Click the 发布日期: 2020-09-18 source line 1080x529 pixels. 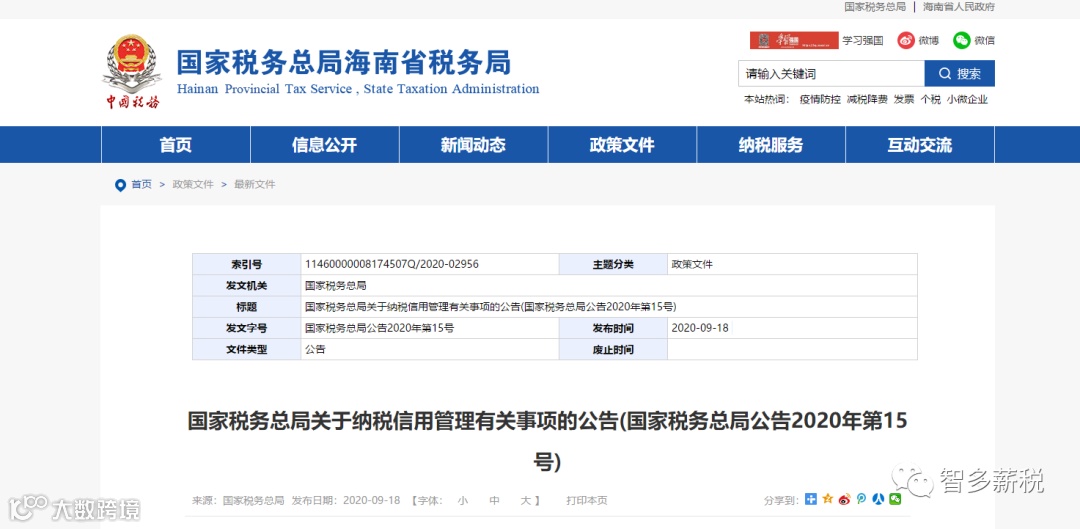click(346, 501)
